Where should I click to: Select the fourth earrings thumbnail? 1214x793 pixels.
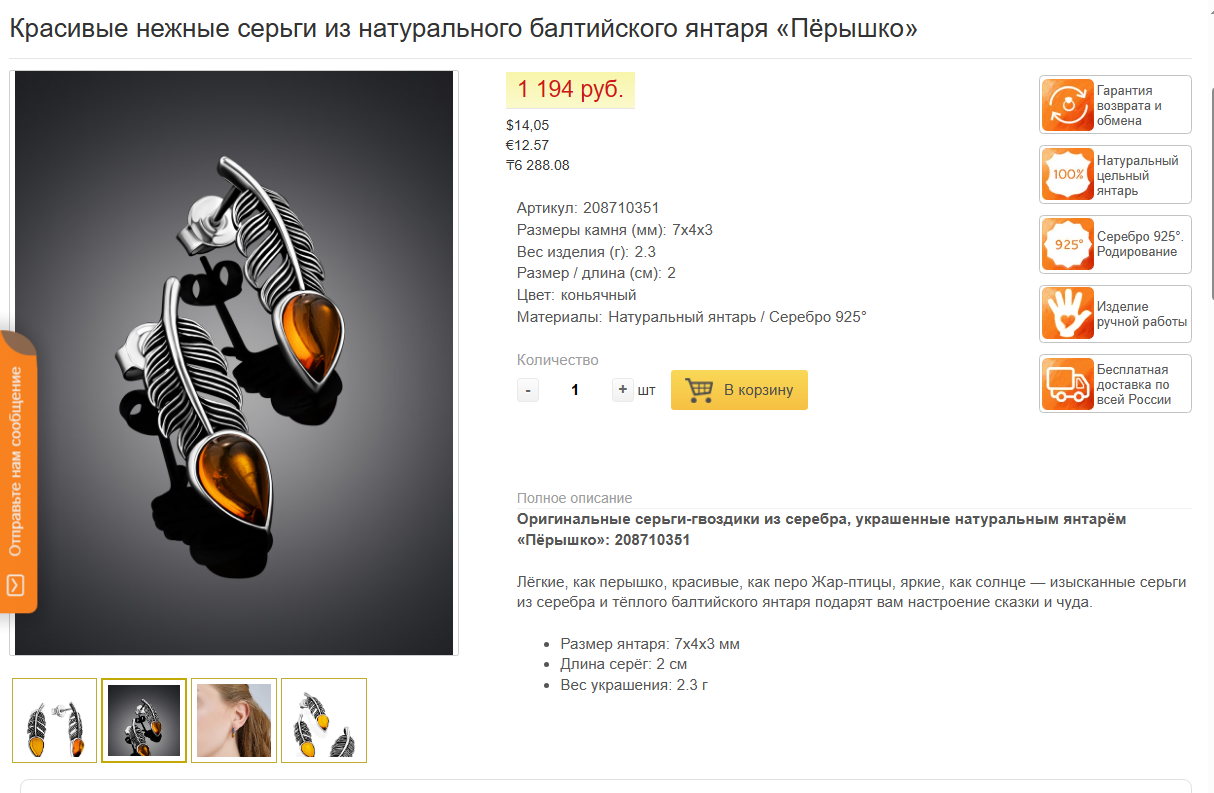coord(324,720)
